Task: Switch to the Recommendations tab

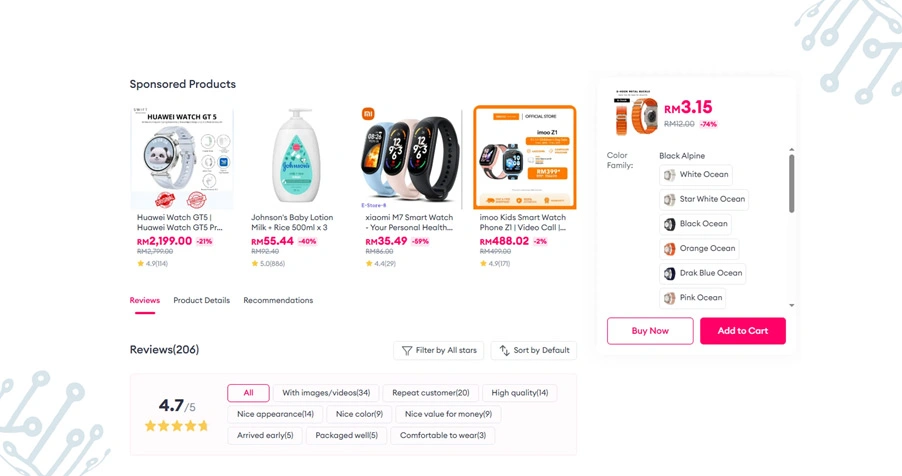Action: [278, 300]
